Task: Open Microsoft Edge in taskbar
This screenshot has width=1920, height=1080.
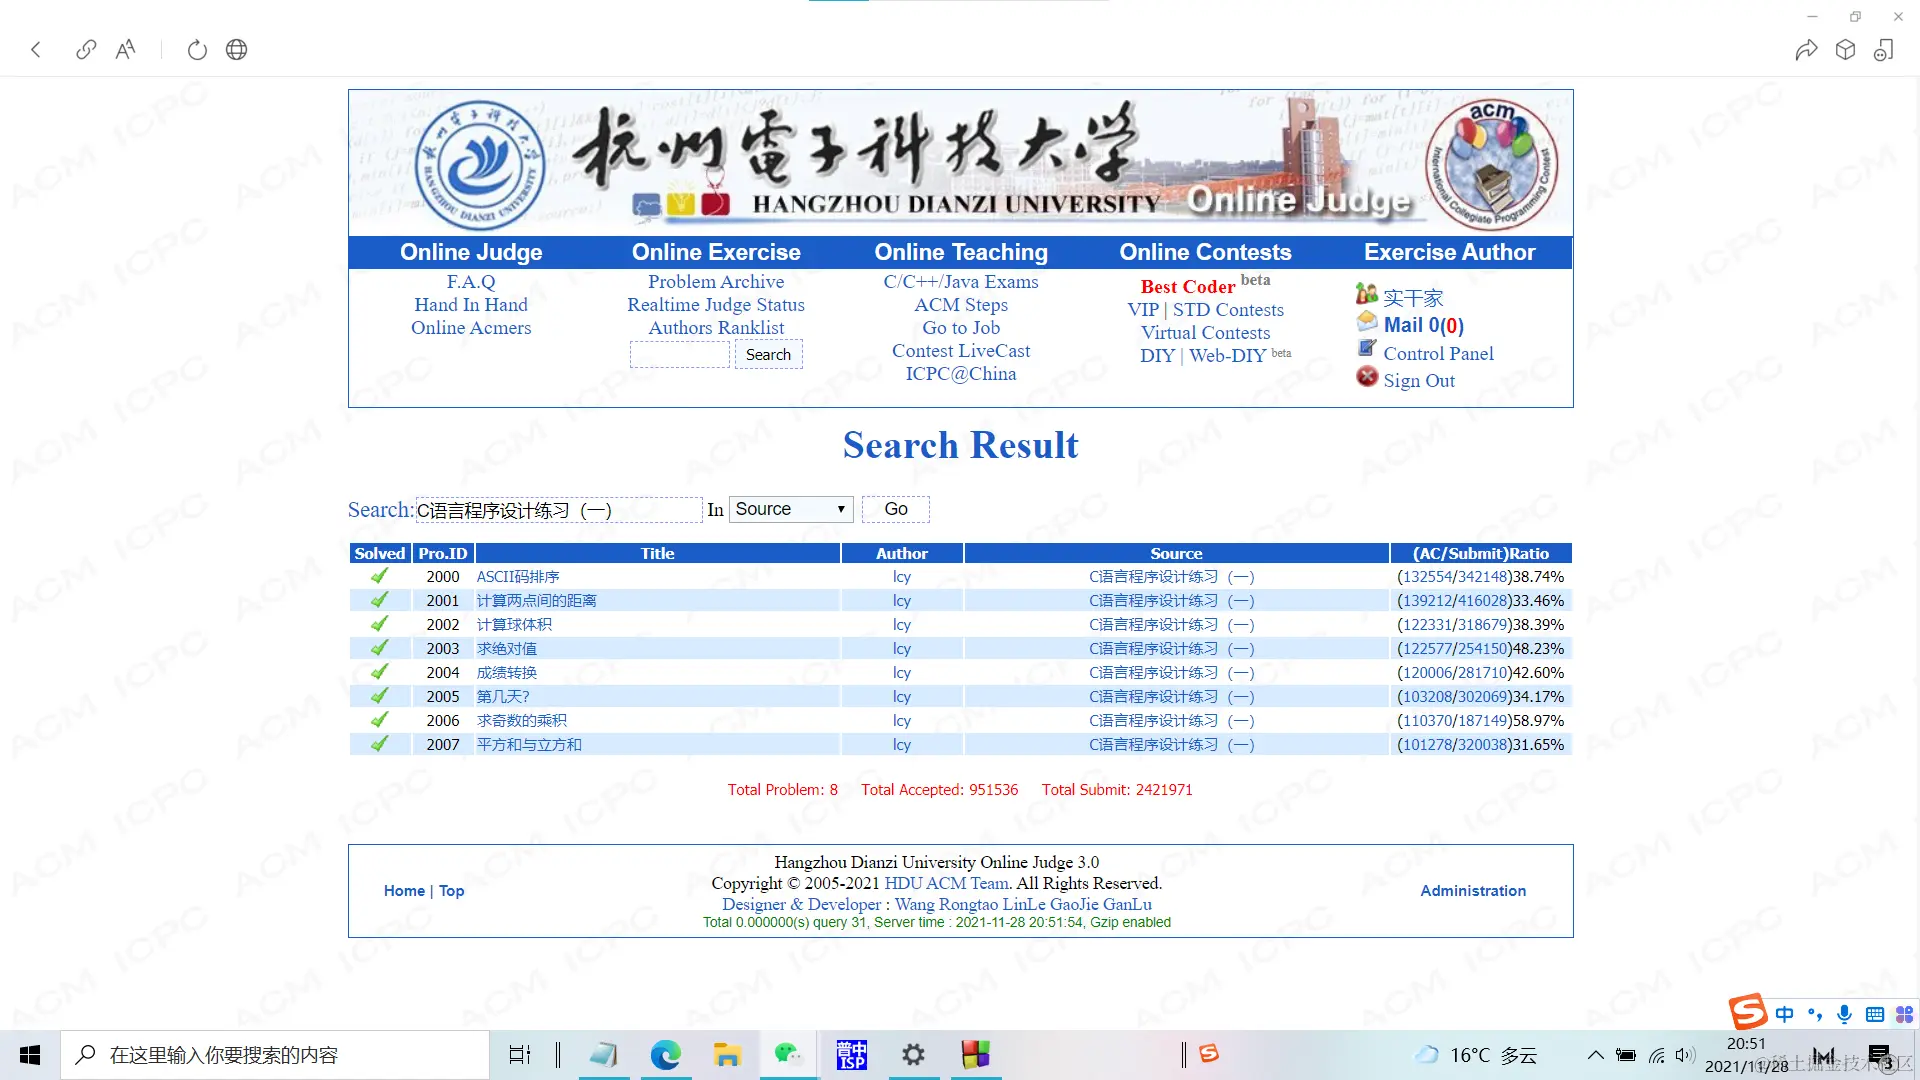Action: click(x=665, y=1055)
